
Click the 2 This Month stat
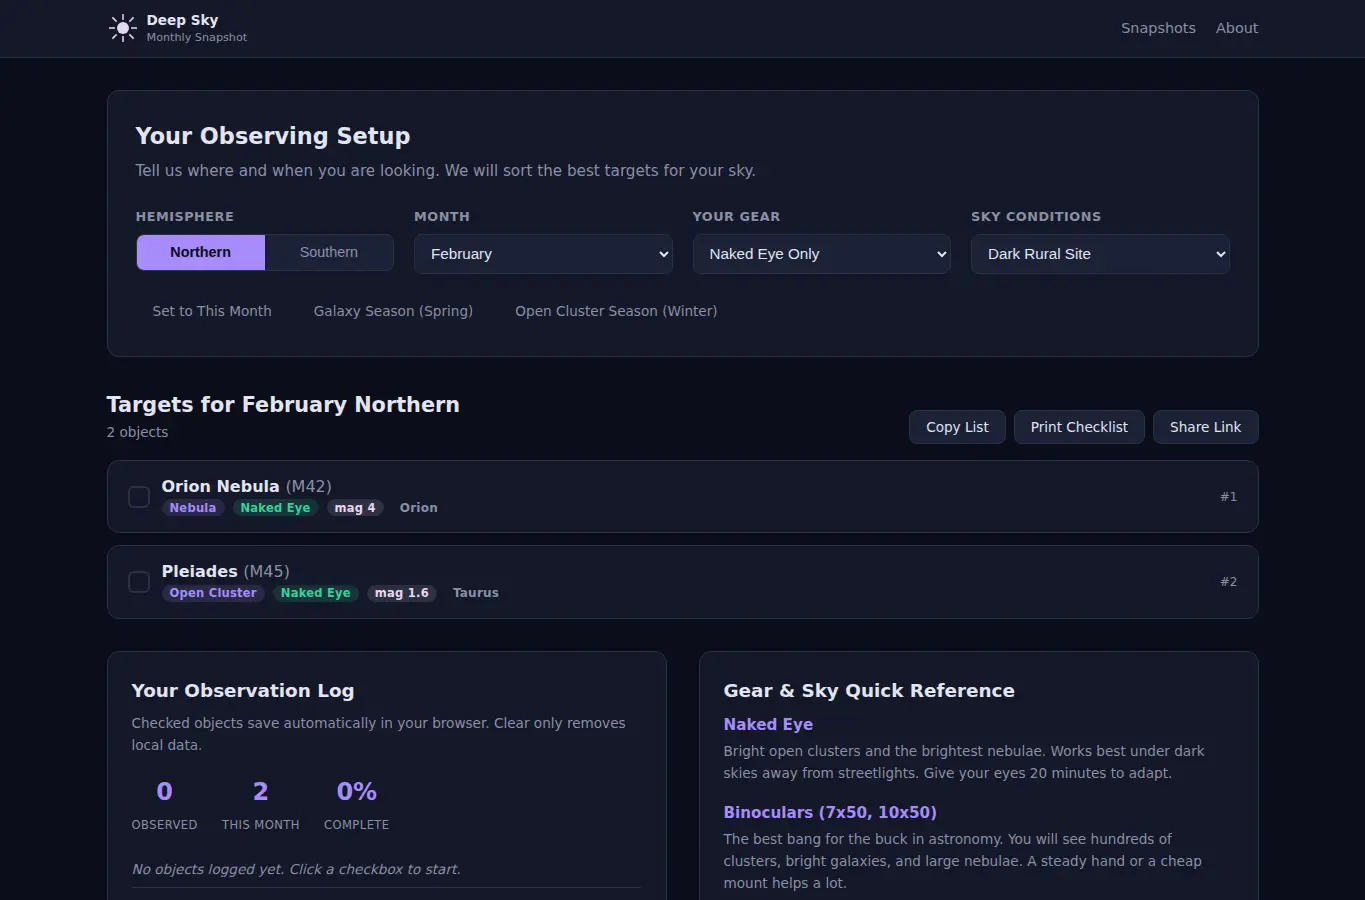(x=260, y=805)
